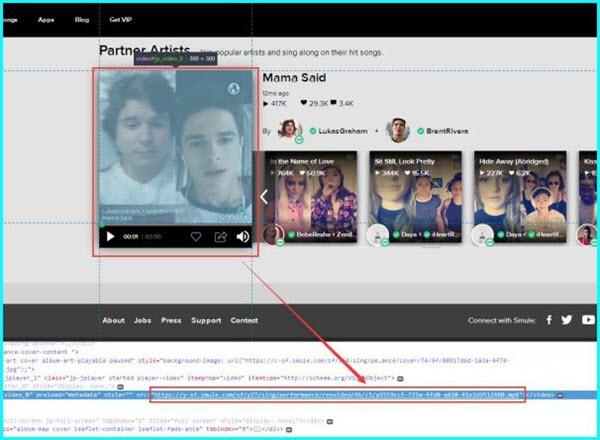This screenshot has width=600, height=440.
Task: Open Smule YouTube channel icon
Action: point(589,320)
